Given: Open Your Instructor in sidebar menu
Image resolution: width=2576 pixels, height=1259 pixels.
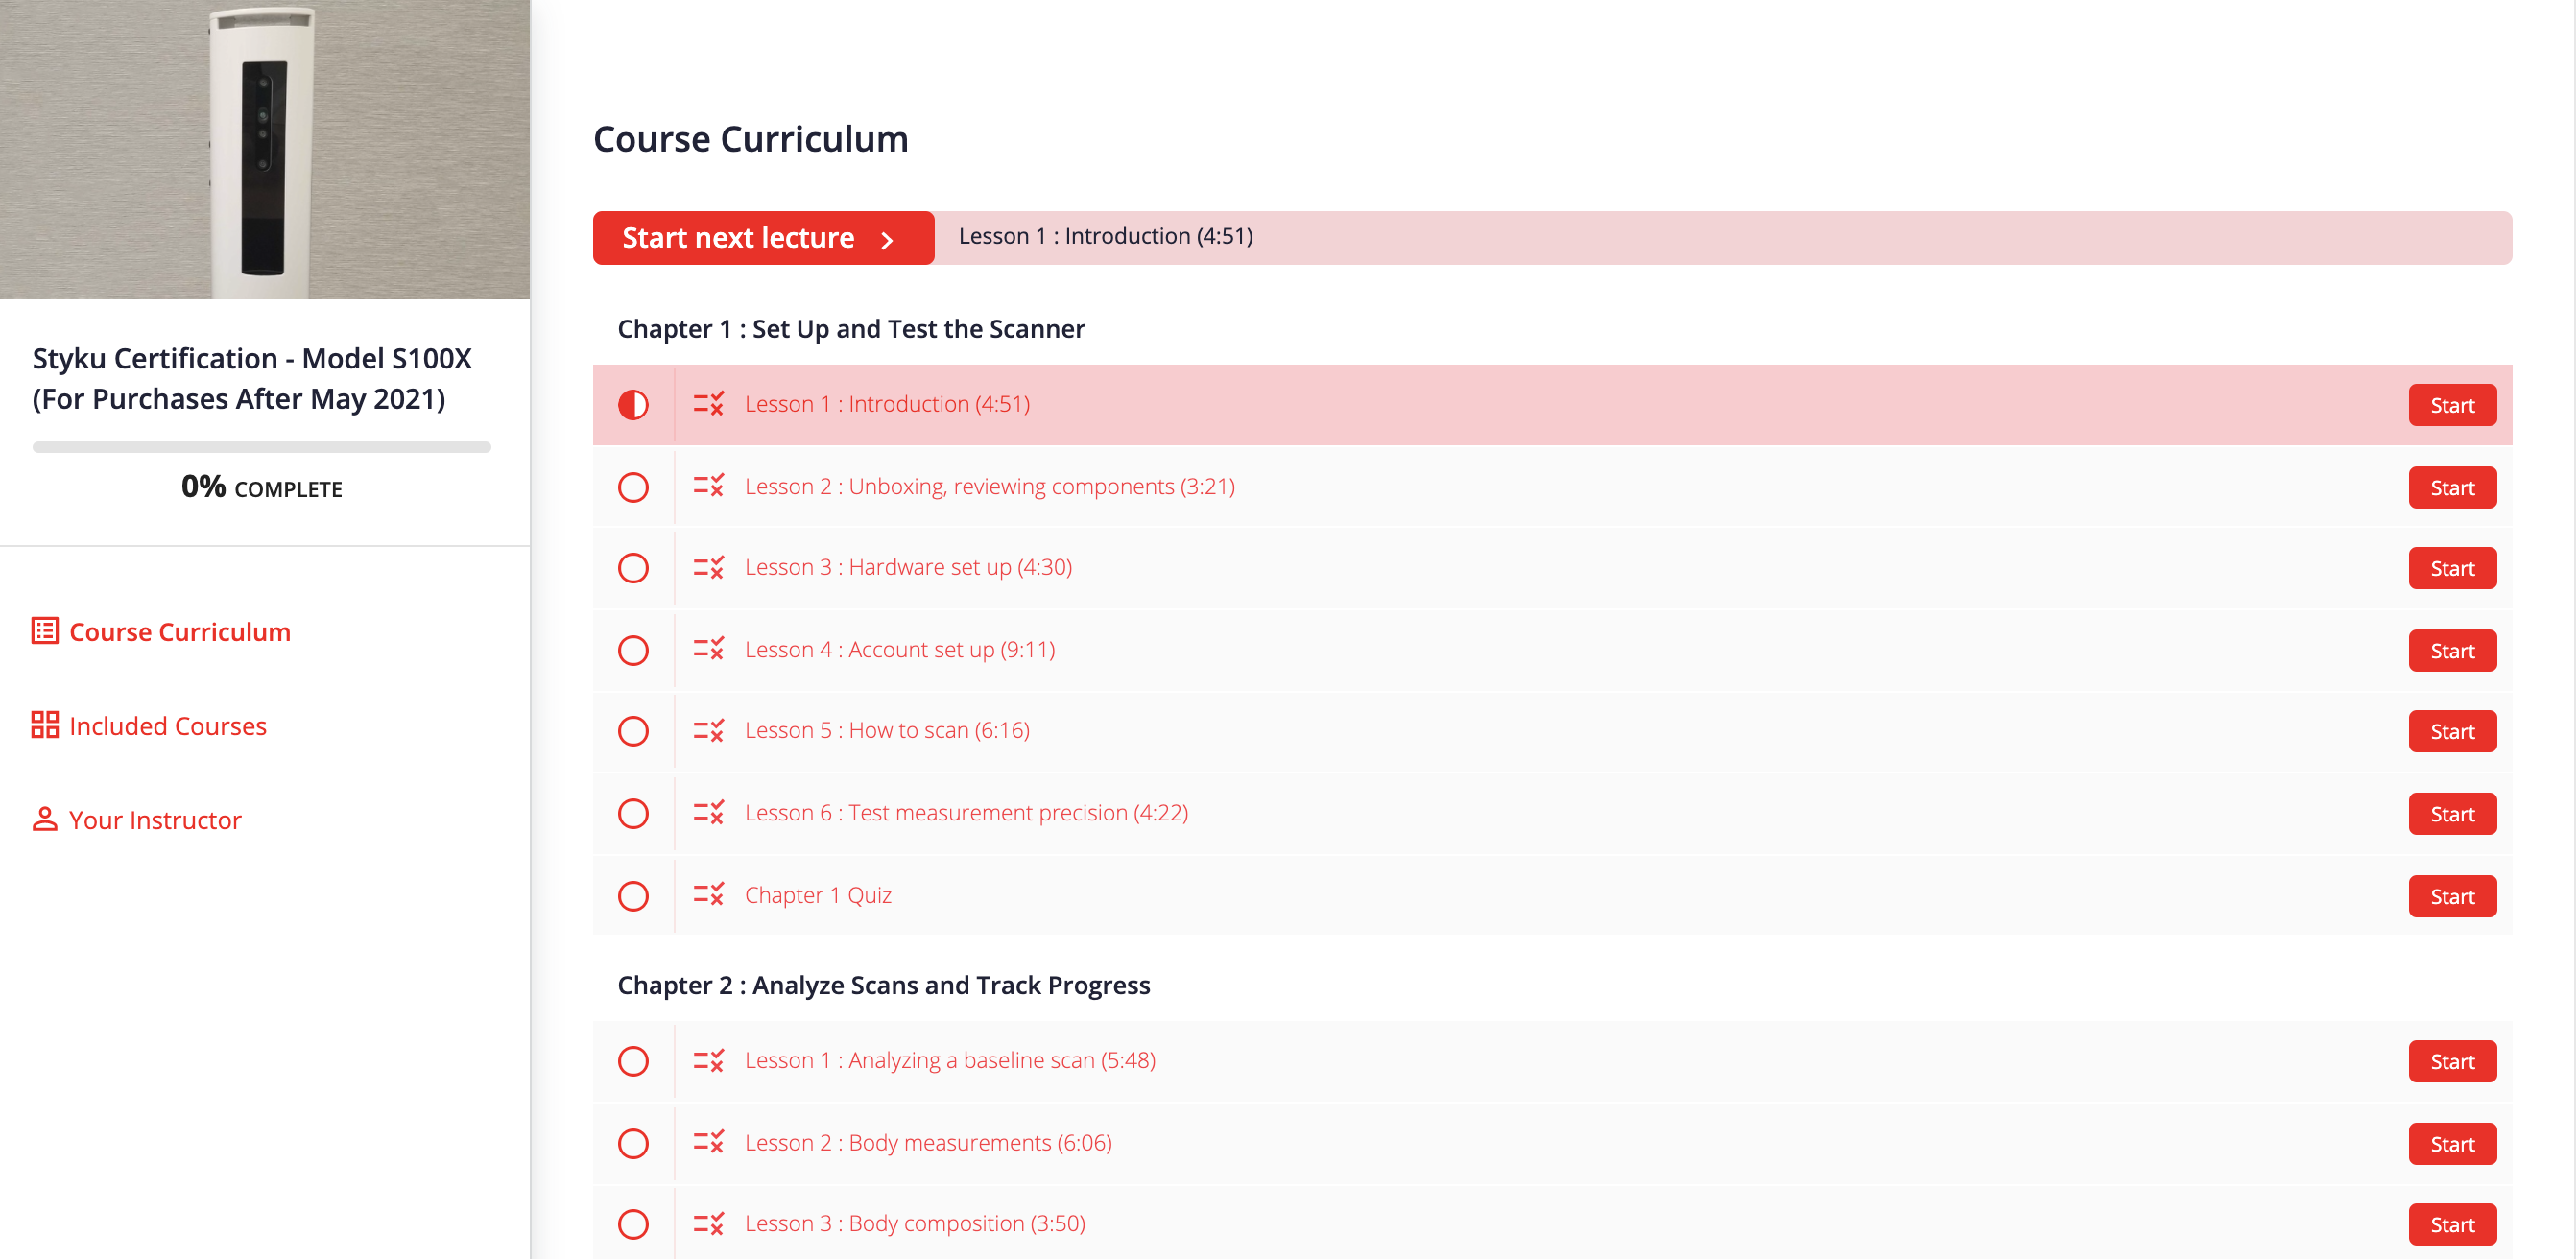Looking at the screenshot, I should [155, 820].
